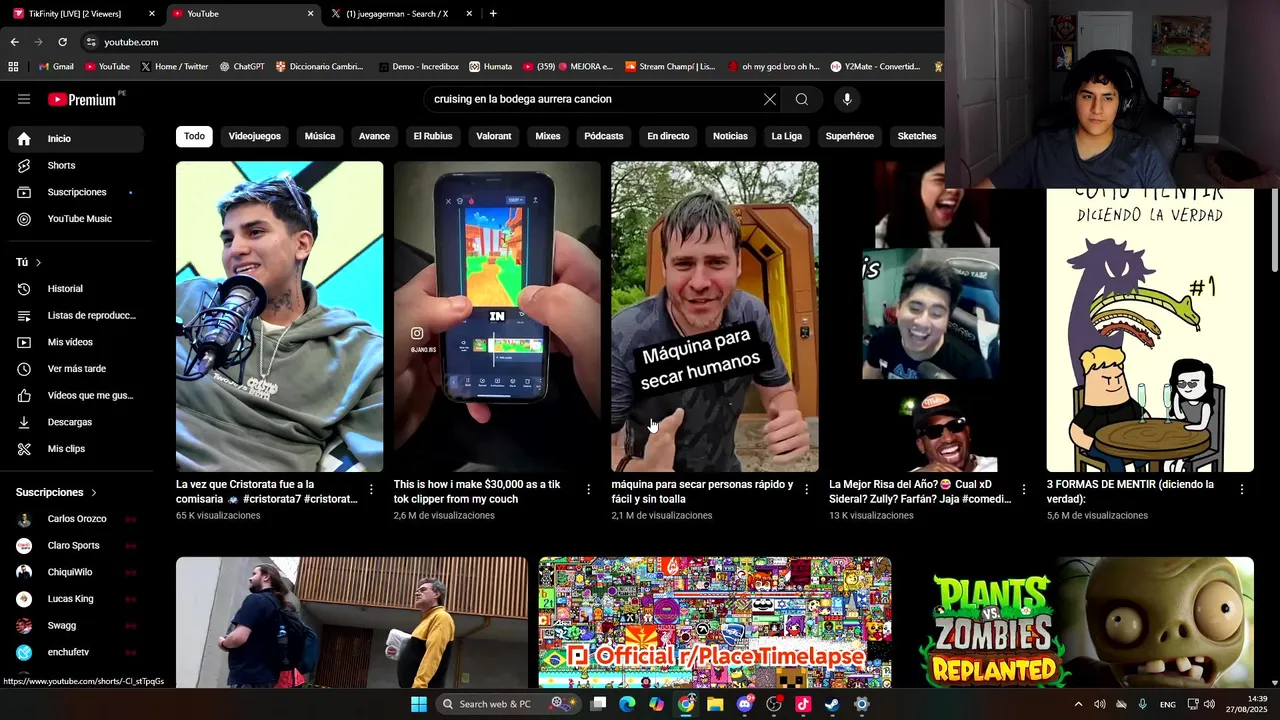Play the Máquina para secar humanos short thumbnail
Screen dimensions: 1280x720
pos(715,316)
